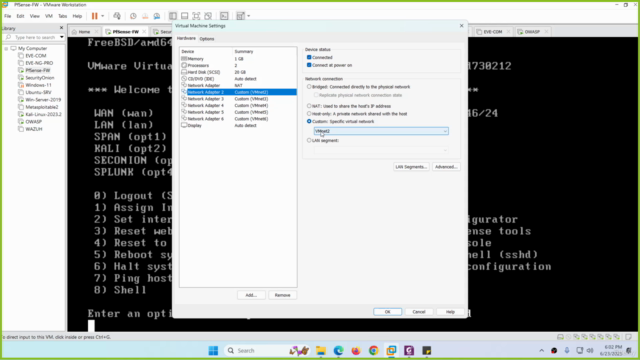Click the Suspend (pause) toolbar icon
Viewport: 640px width, 360px height.
pos(94,16)
